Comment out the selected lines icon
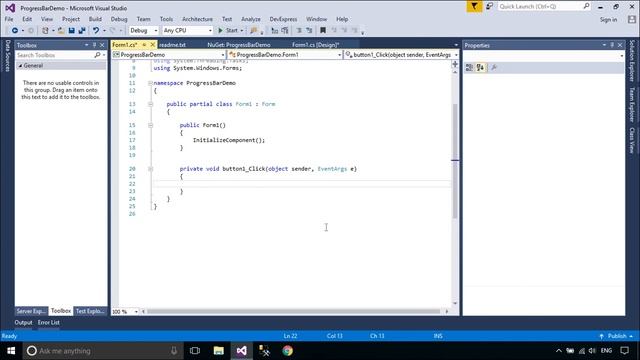Screen dimensions: 640x360 pos(299,31)
